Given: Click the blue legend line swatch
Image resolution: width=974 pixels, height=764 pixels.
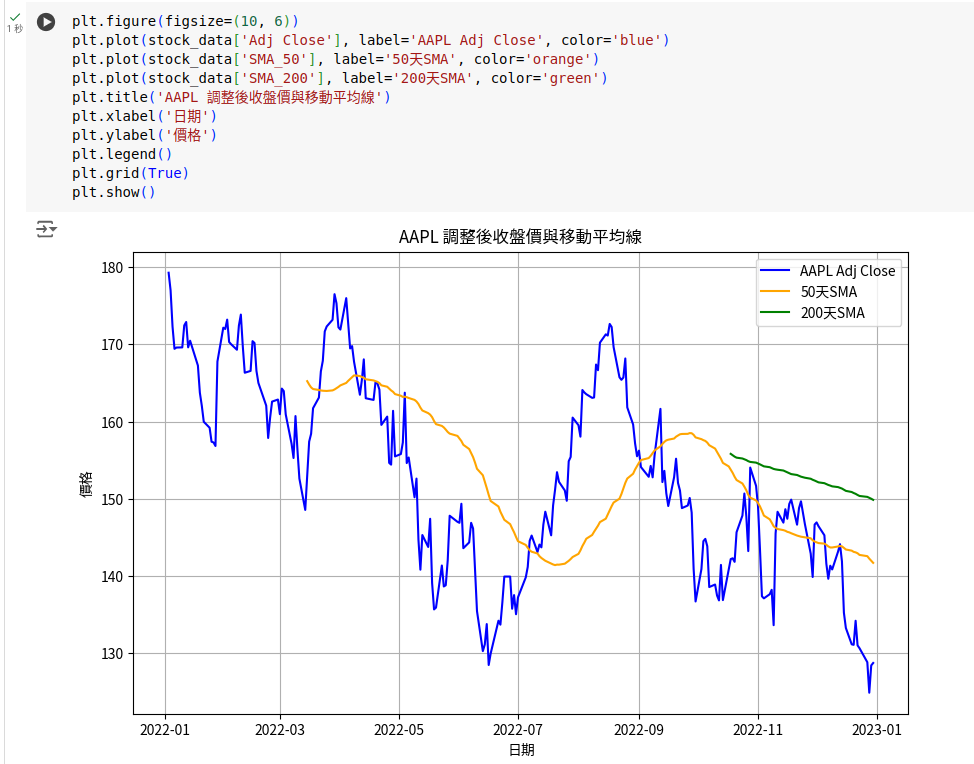Looking at the screenshot, I should tap(775, 271).
